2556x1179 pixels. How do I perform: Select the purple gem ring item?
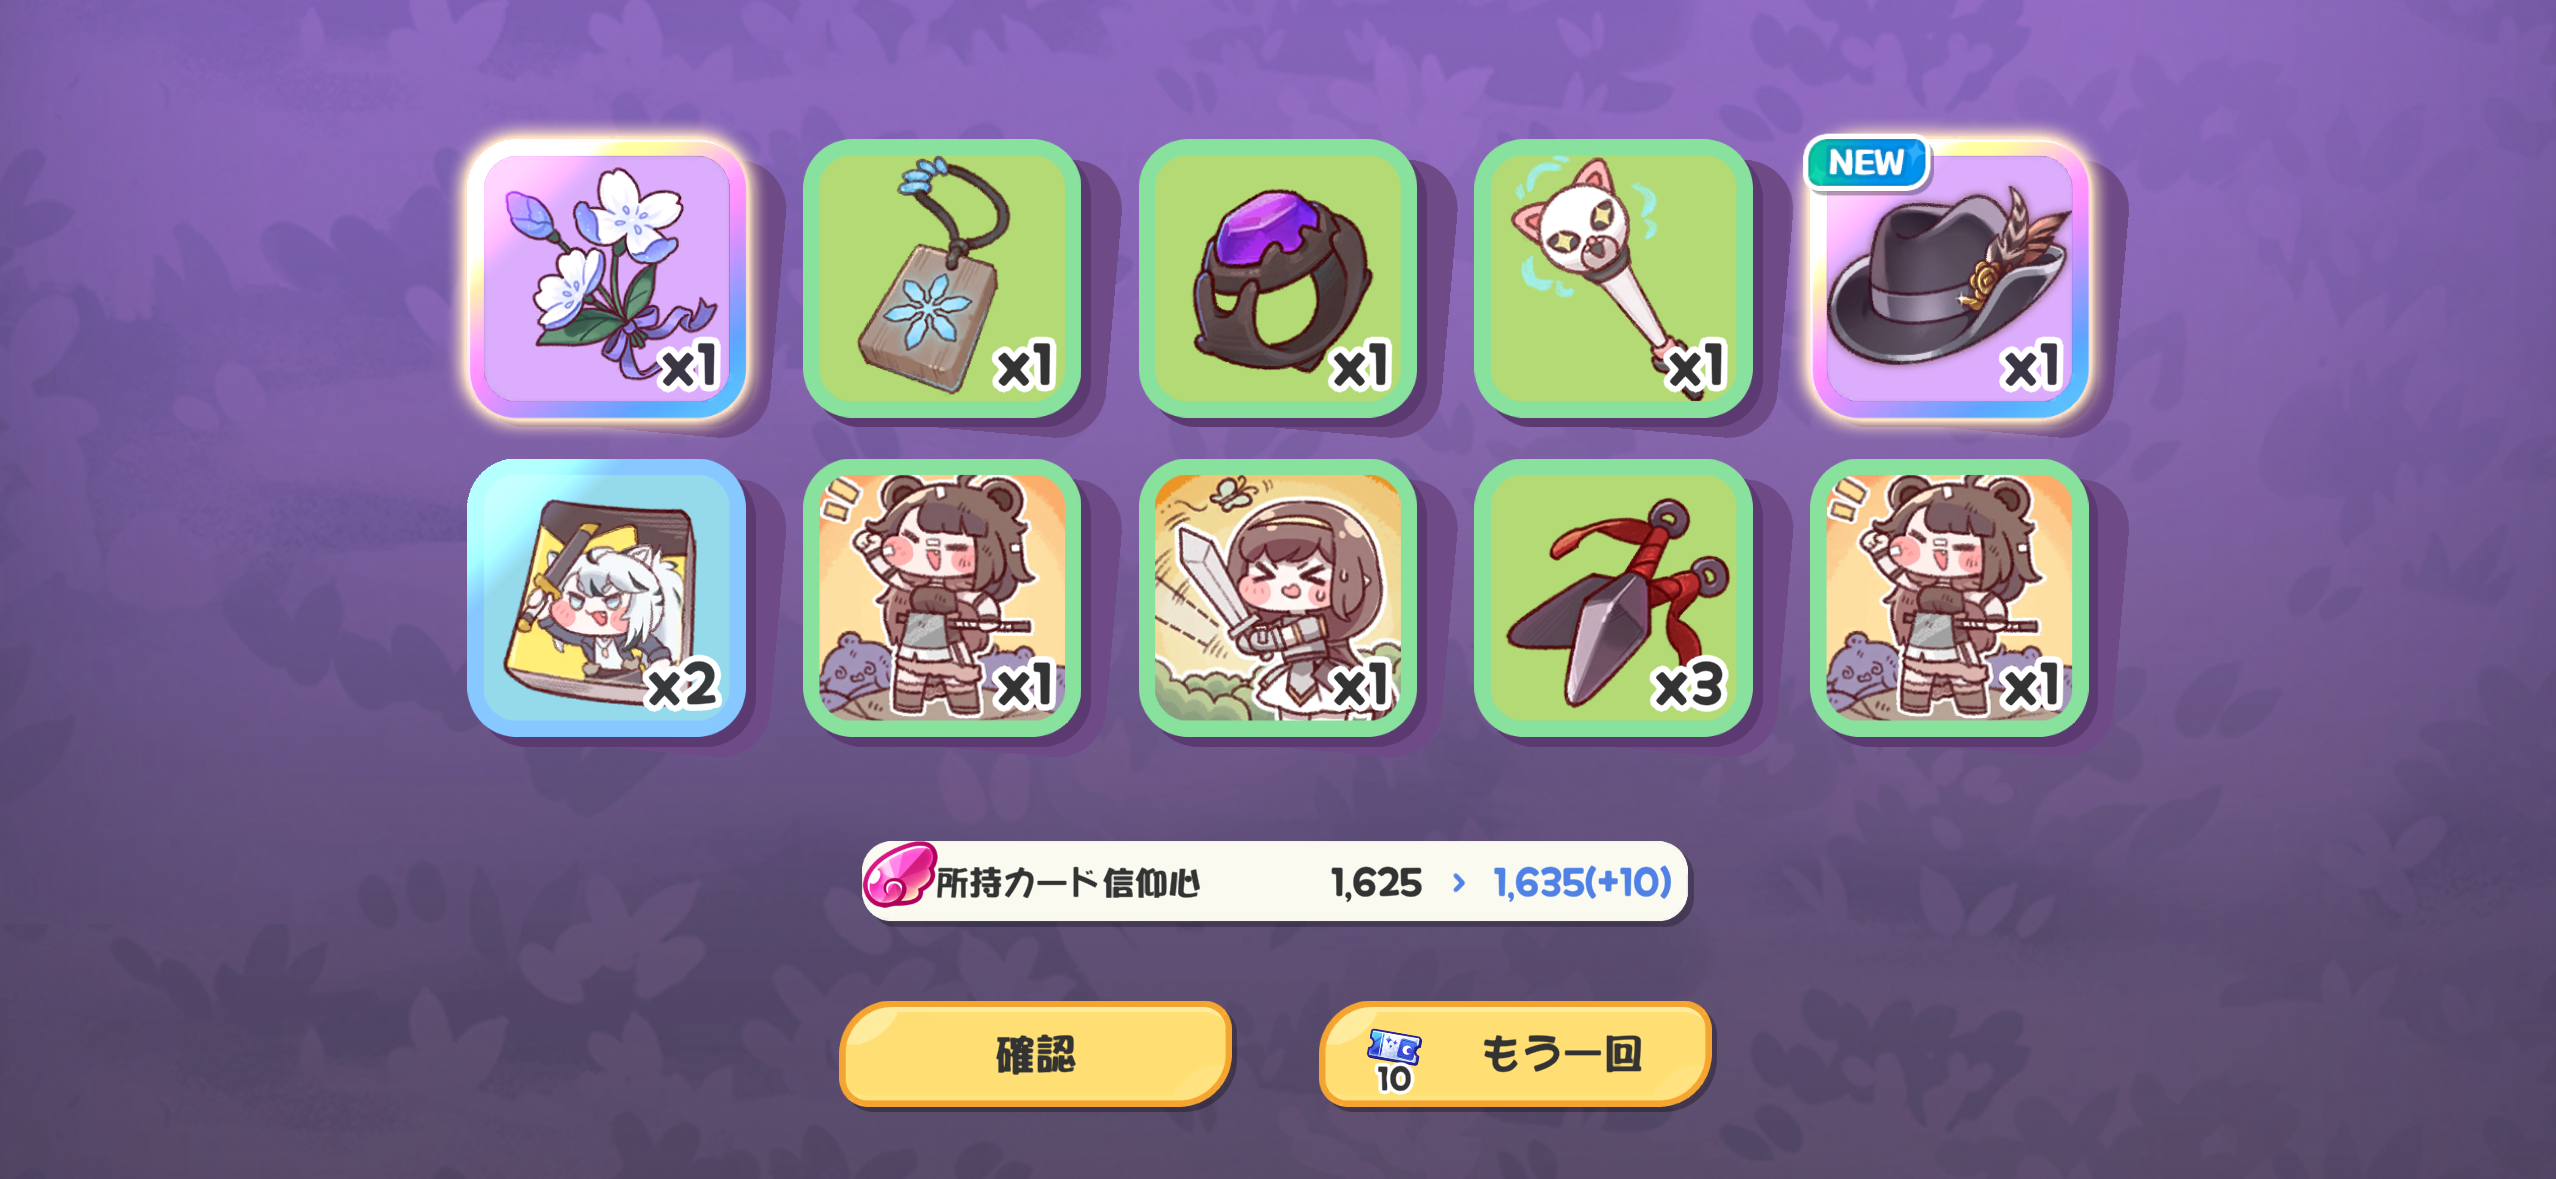[x=1277, y=278]
